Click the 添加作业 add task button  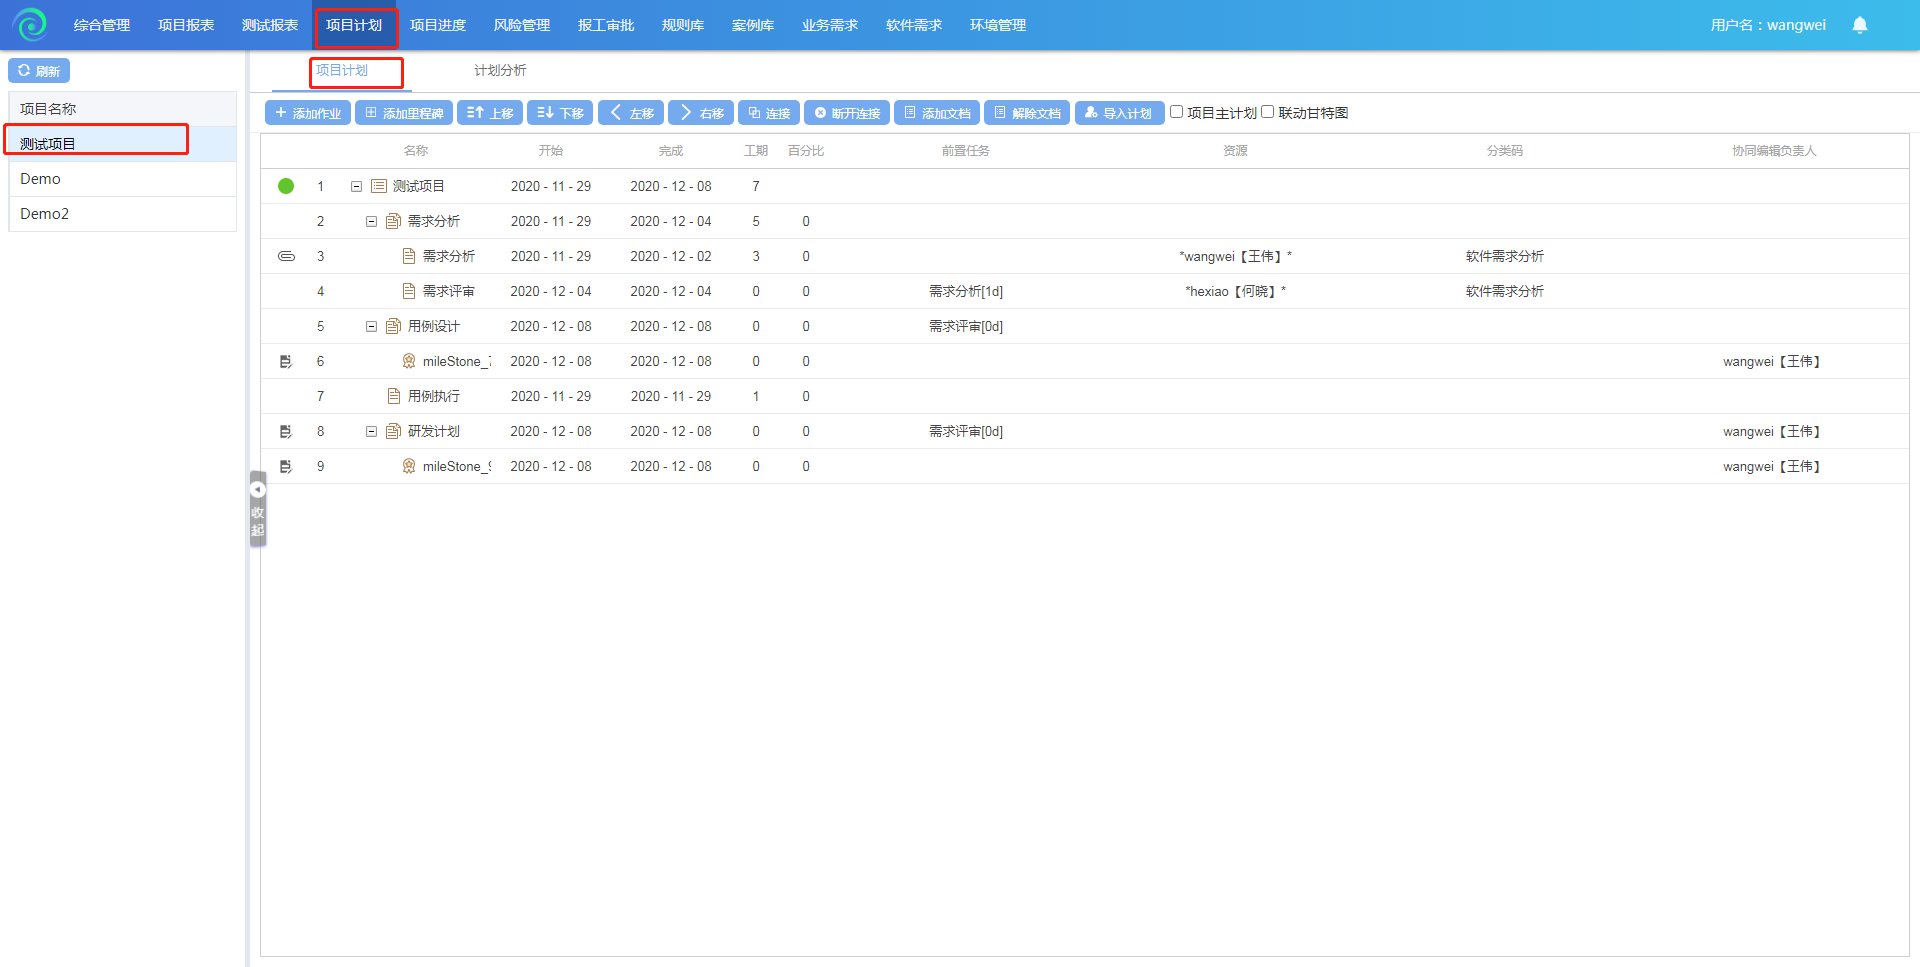(x=308, y=113)
